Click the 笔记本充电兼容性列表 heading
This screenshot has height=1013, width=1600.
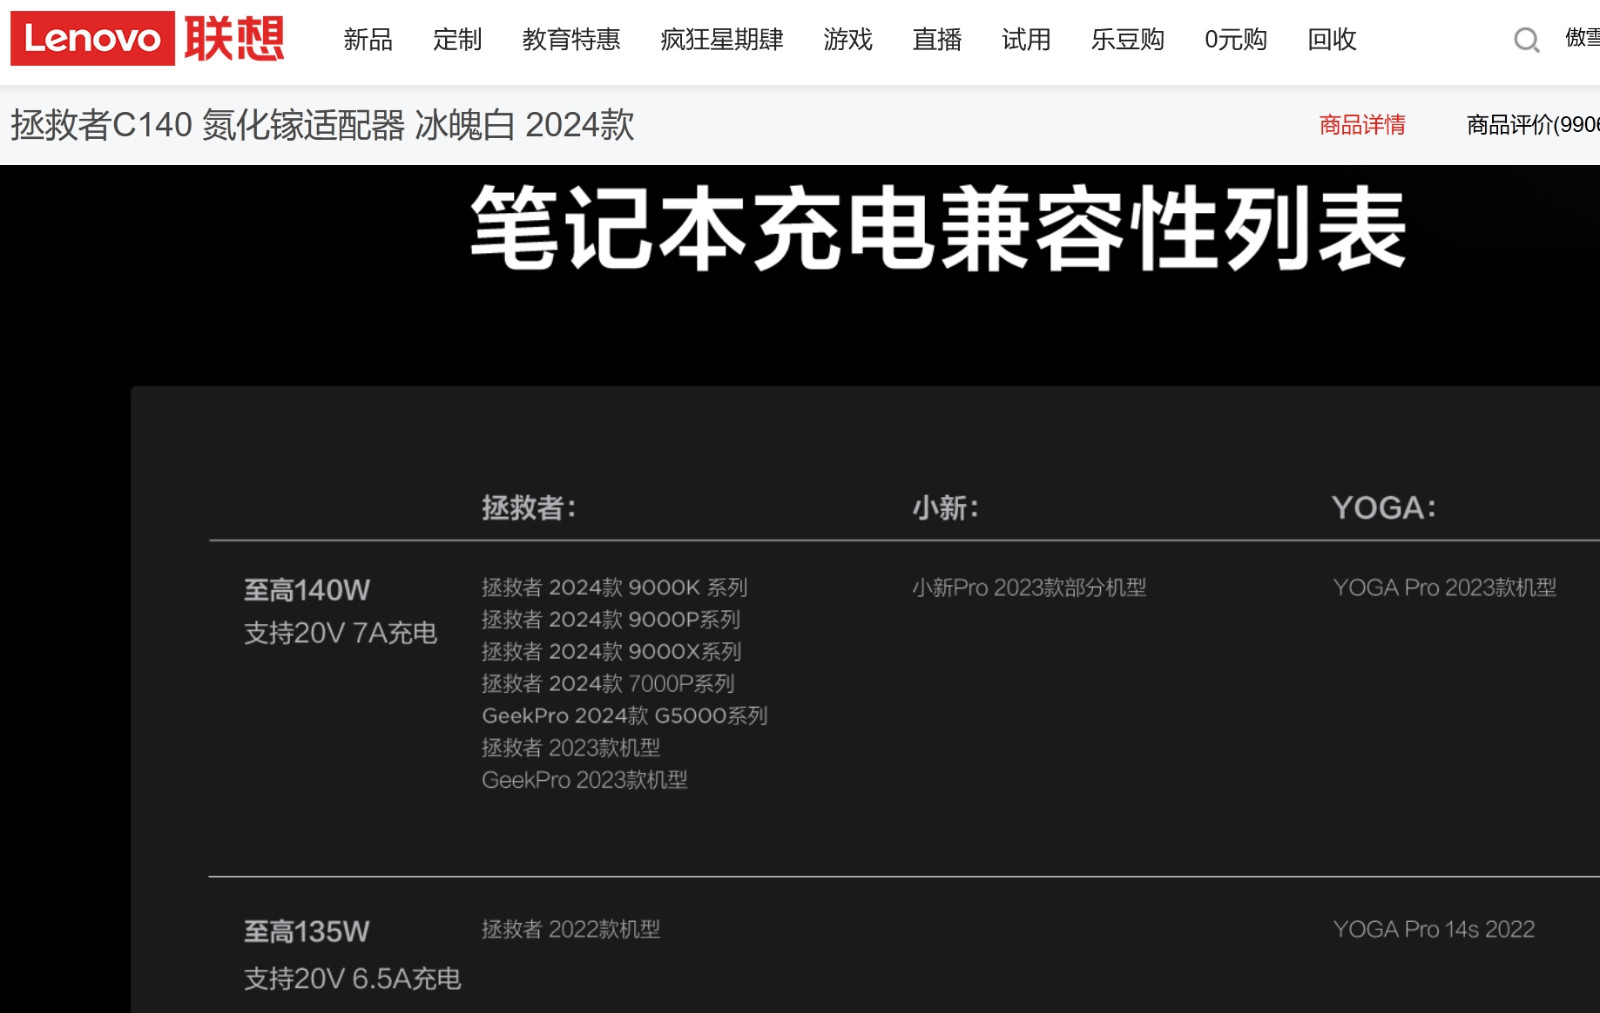[938, 228]
